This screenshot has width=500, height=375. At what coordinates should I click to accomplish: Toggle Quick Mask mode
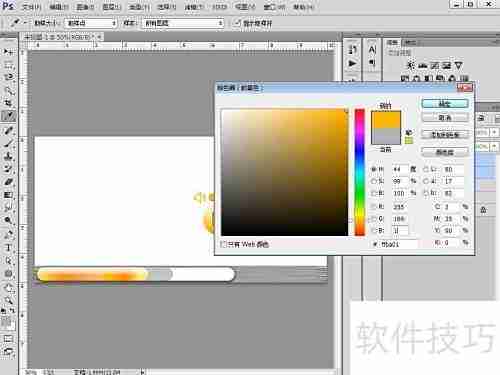click(x=8, y=339)
